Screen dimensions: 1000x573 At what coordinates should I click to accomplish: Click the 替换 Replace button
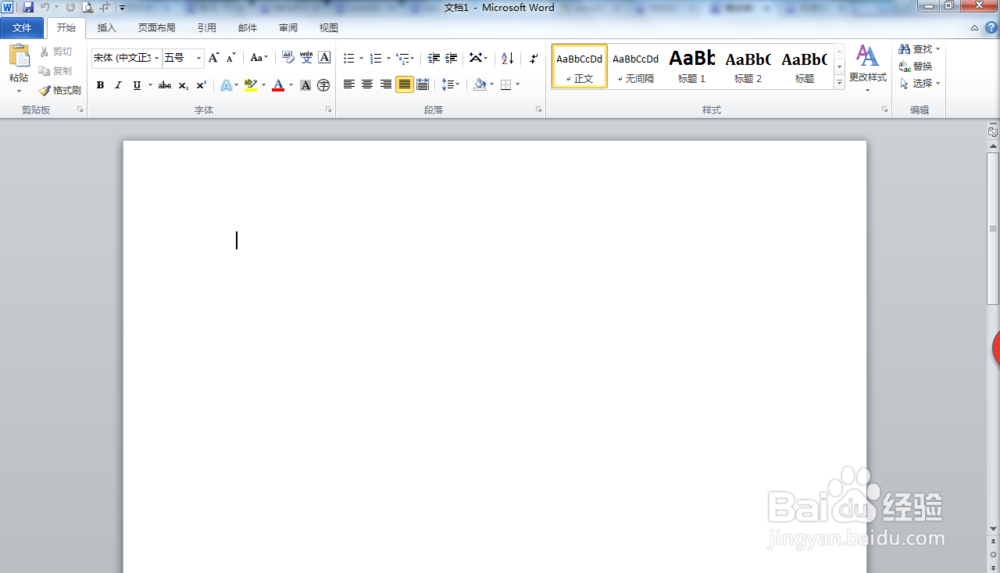pyautogui.click(x=916, y=66)
